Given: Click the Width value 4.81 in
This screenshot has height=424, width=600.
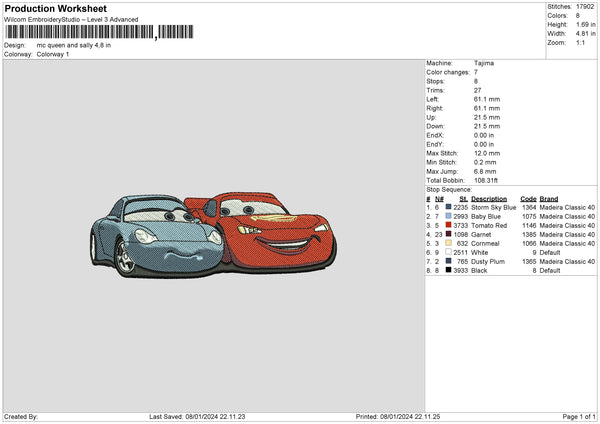Looking at the screenshot, I should pyautogui.click(x=585, y=34).
